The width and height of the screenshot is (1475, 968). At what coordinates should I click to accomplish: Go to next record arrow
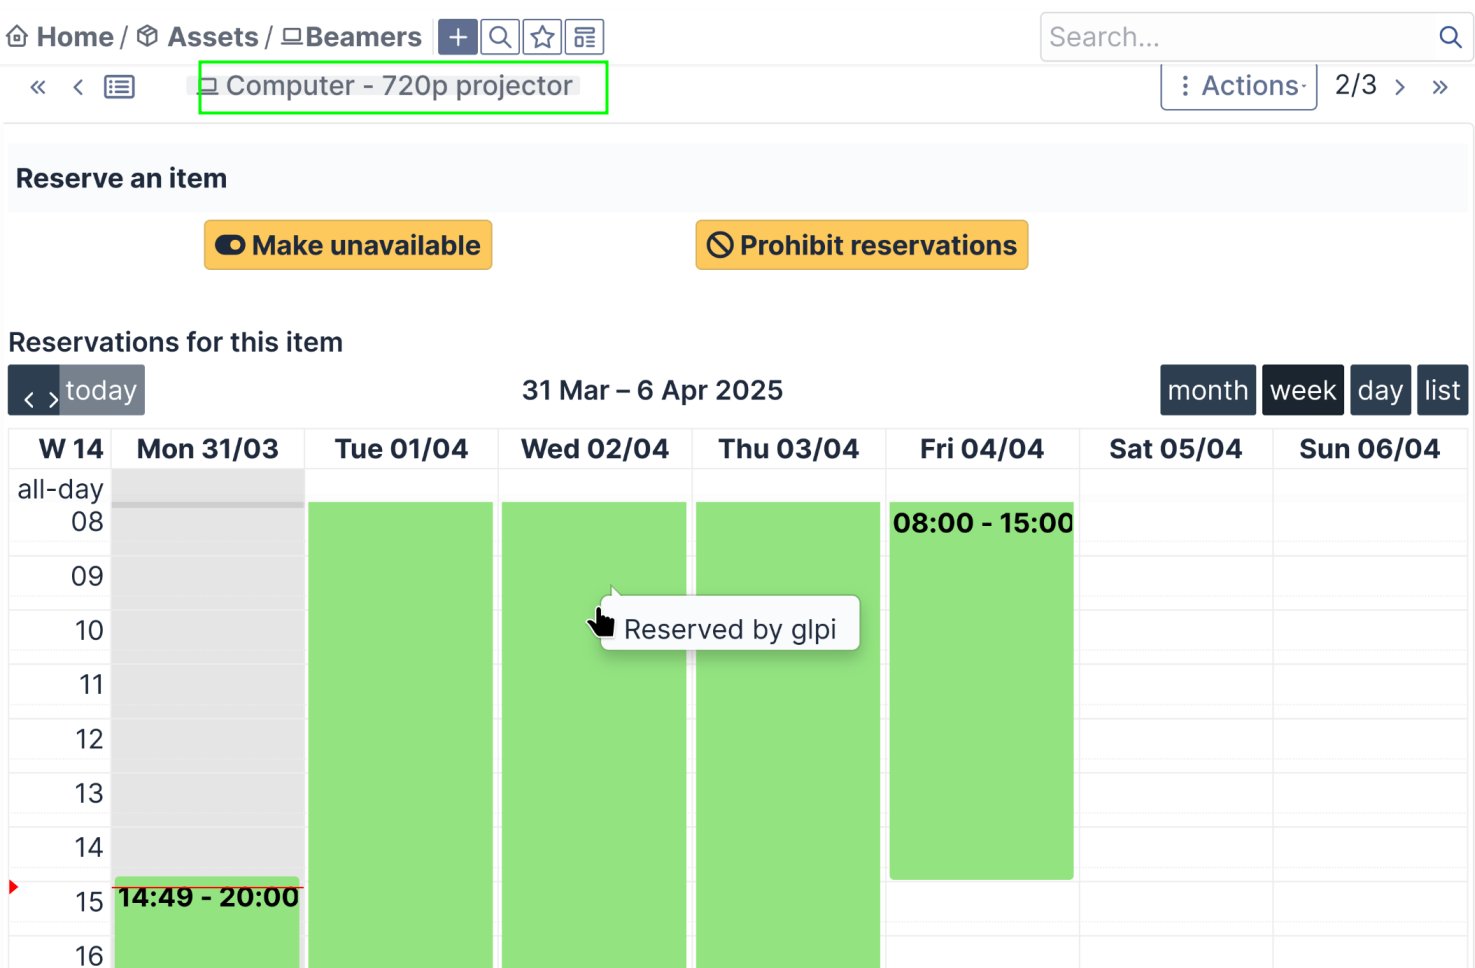(1400, 87)
